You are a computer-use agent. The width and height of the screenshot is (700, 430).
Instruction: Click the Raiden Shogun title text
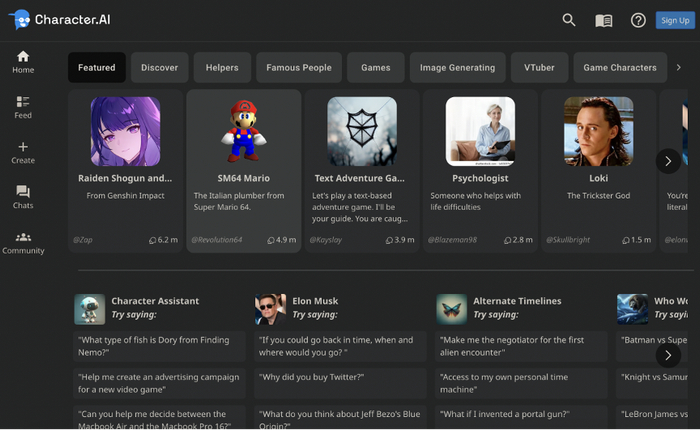[125, 178]
